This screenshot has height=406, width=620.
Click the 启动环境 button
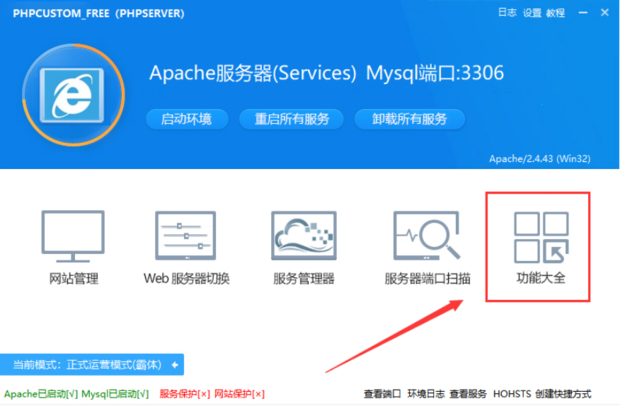(x=187, y=119)
